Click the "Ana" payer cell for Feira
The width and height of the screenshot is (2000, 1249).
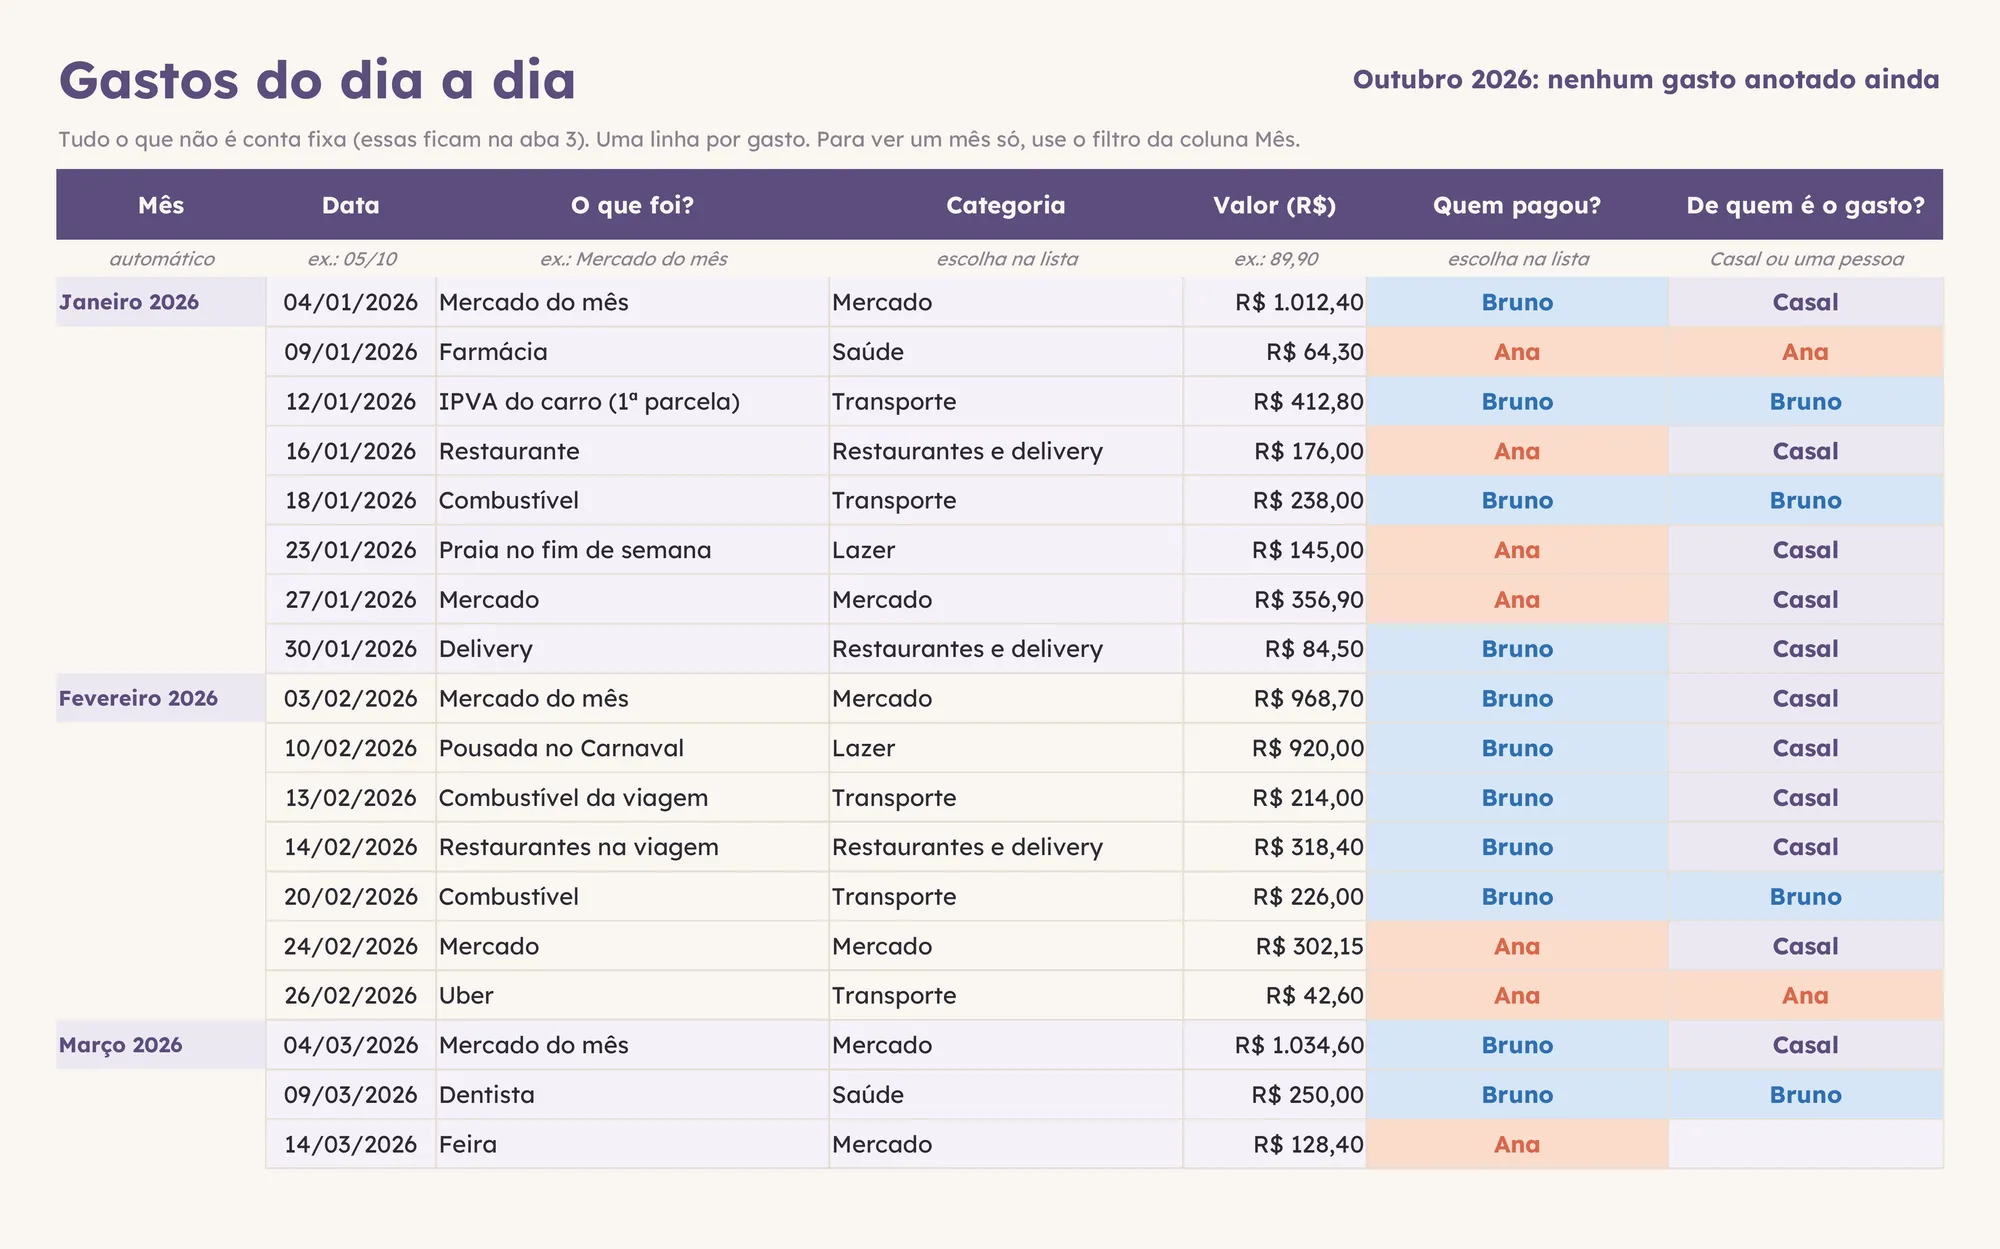coord(1517,1144)
